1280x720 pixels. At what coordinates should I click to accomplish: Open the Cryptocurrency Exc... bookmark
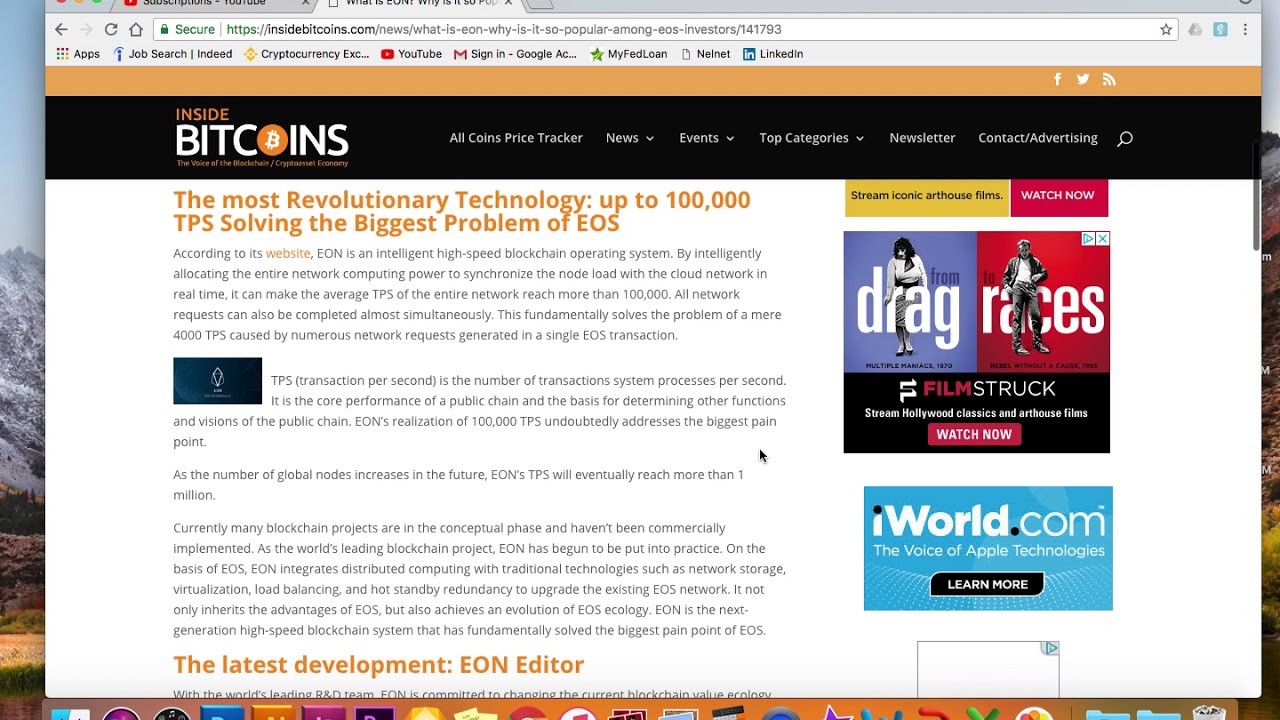tap(307, 54)
